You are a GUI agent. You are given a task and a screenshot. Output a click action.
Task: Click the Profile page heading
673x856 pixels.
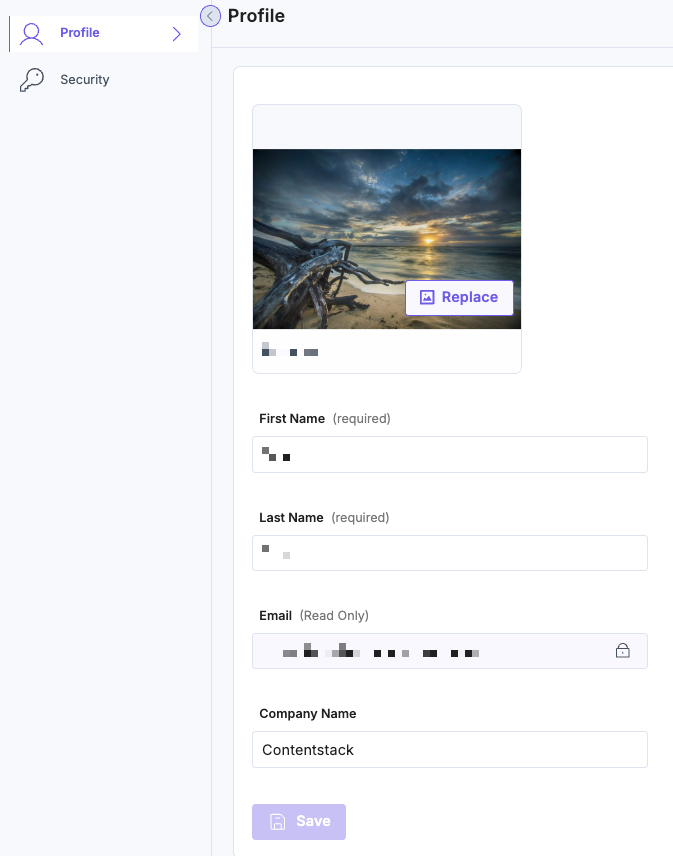coord(256,16)
